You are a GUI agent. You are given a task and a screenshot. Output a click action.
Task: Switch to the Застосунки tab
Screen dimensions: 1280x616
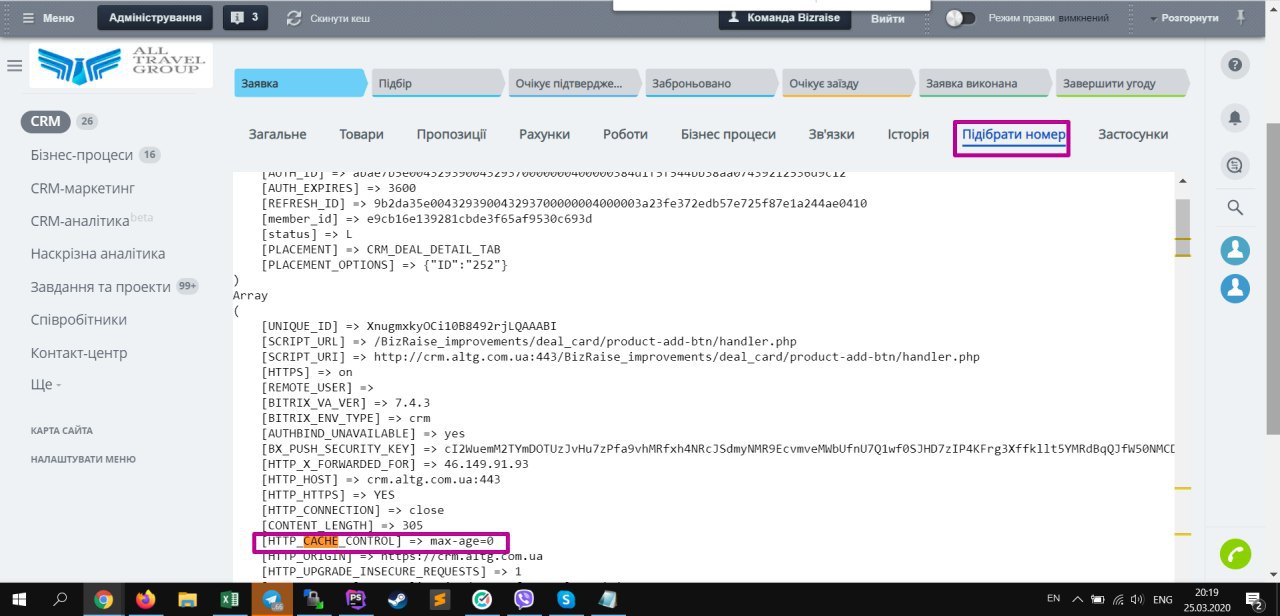pyautogui.click(x=1133, y=134)
